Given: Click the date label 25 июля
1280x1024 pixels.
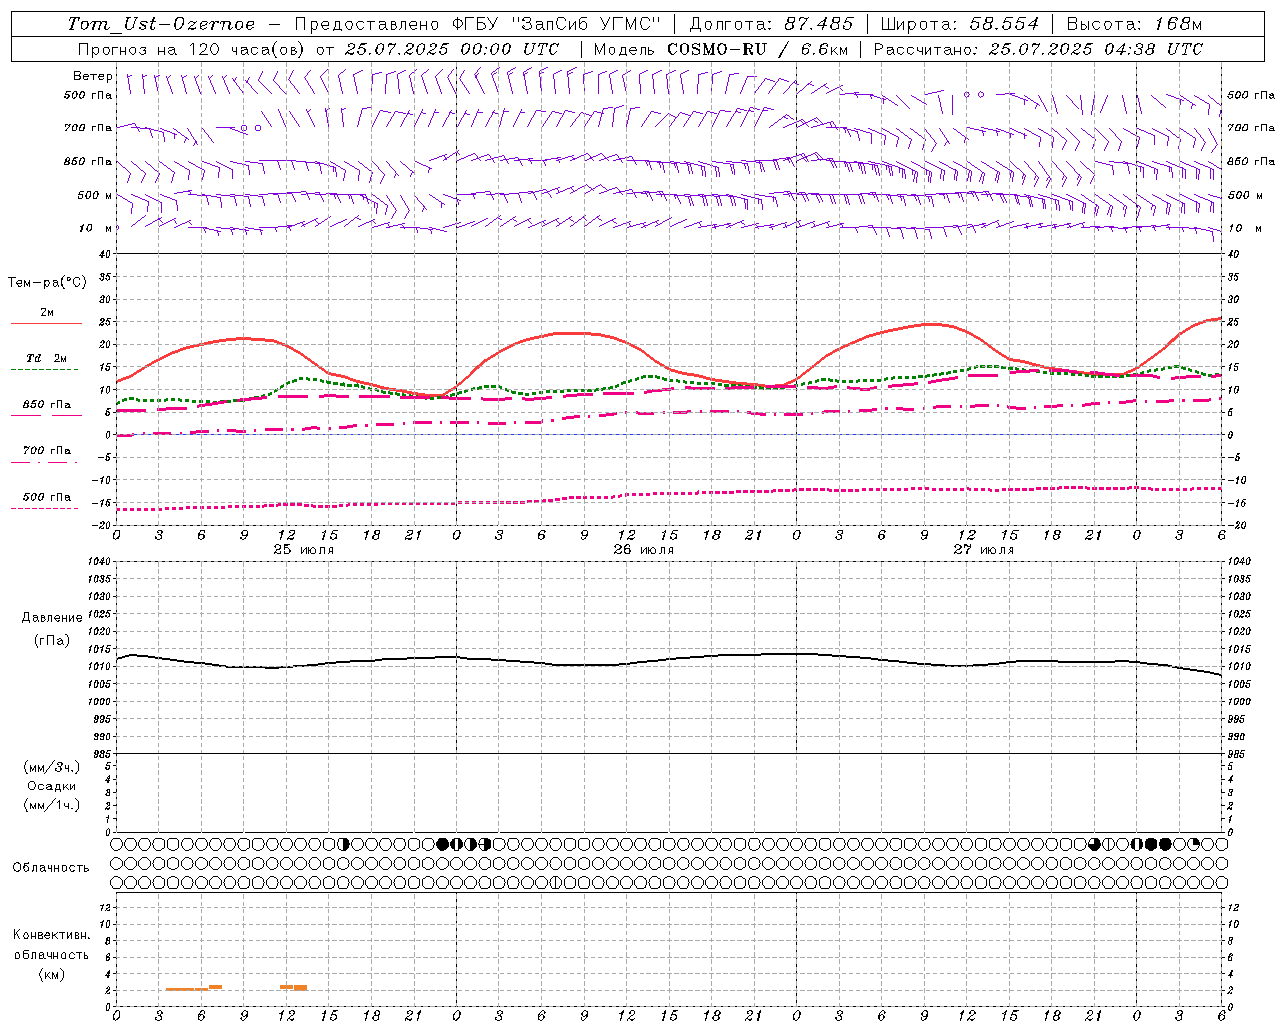Looking at the screenshot, I should pos(304,550).
